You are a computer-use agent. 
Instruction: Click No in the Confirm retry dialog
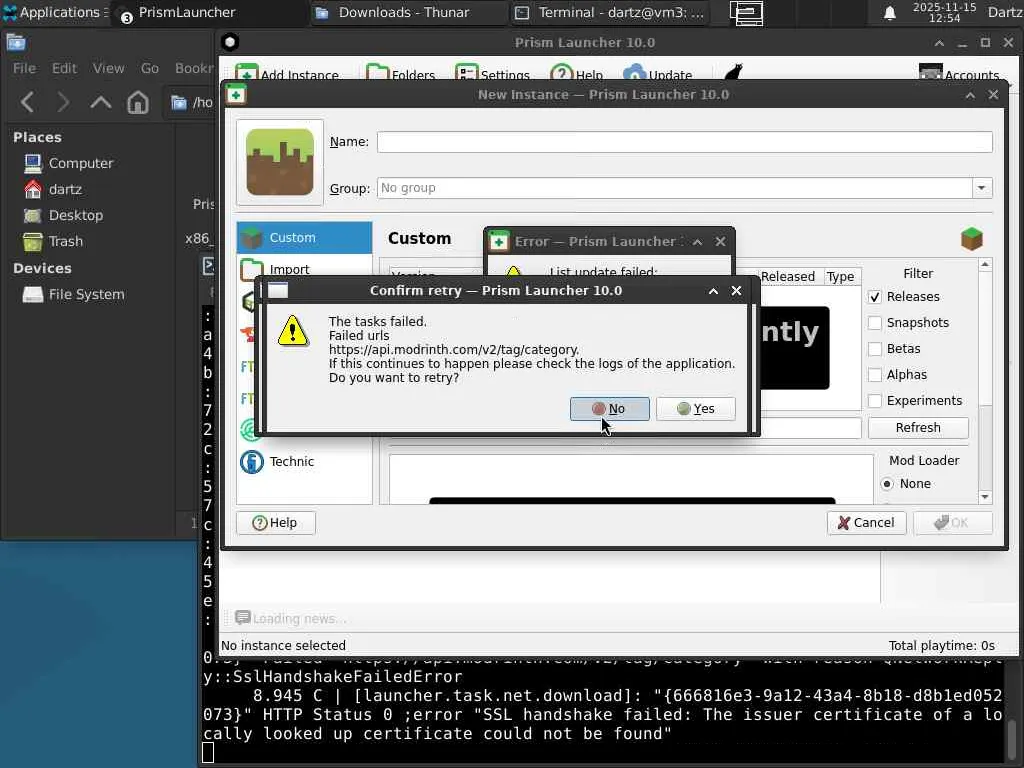[x=609, y=409]
